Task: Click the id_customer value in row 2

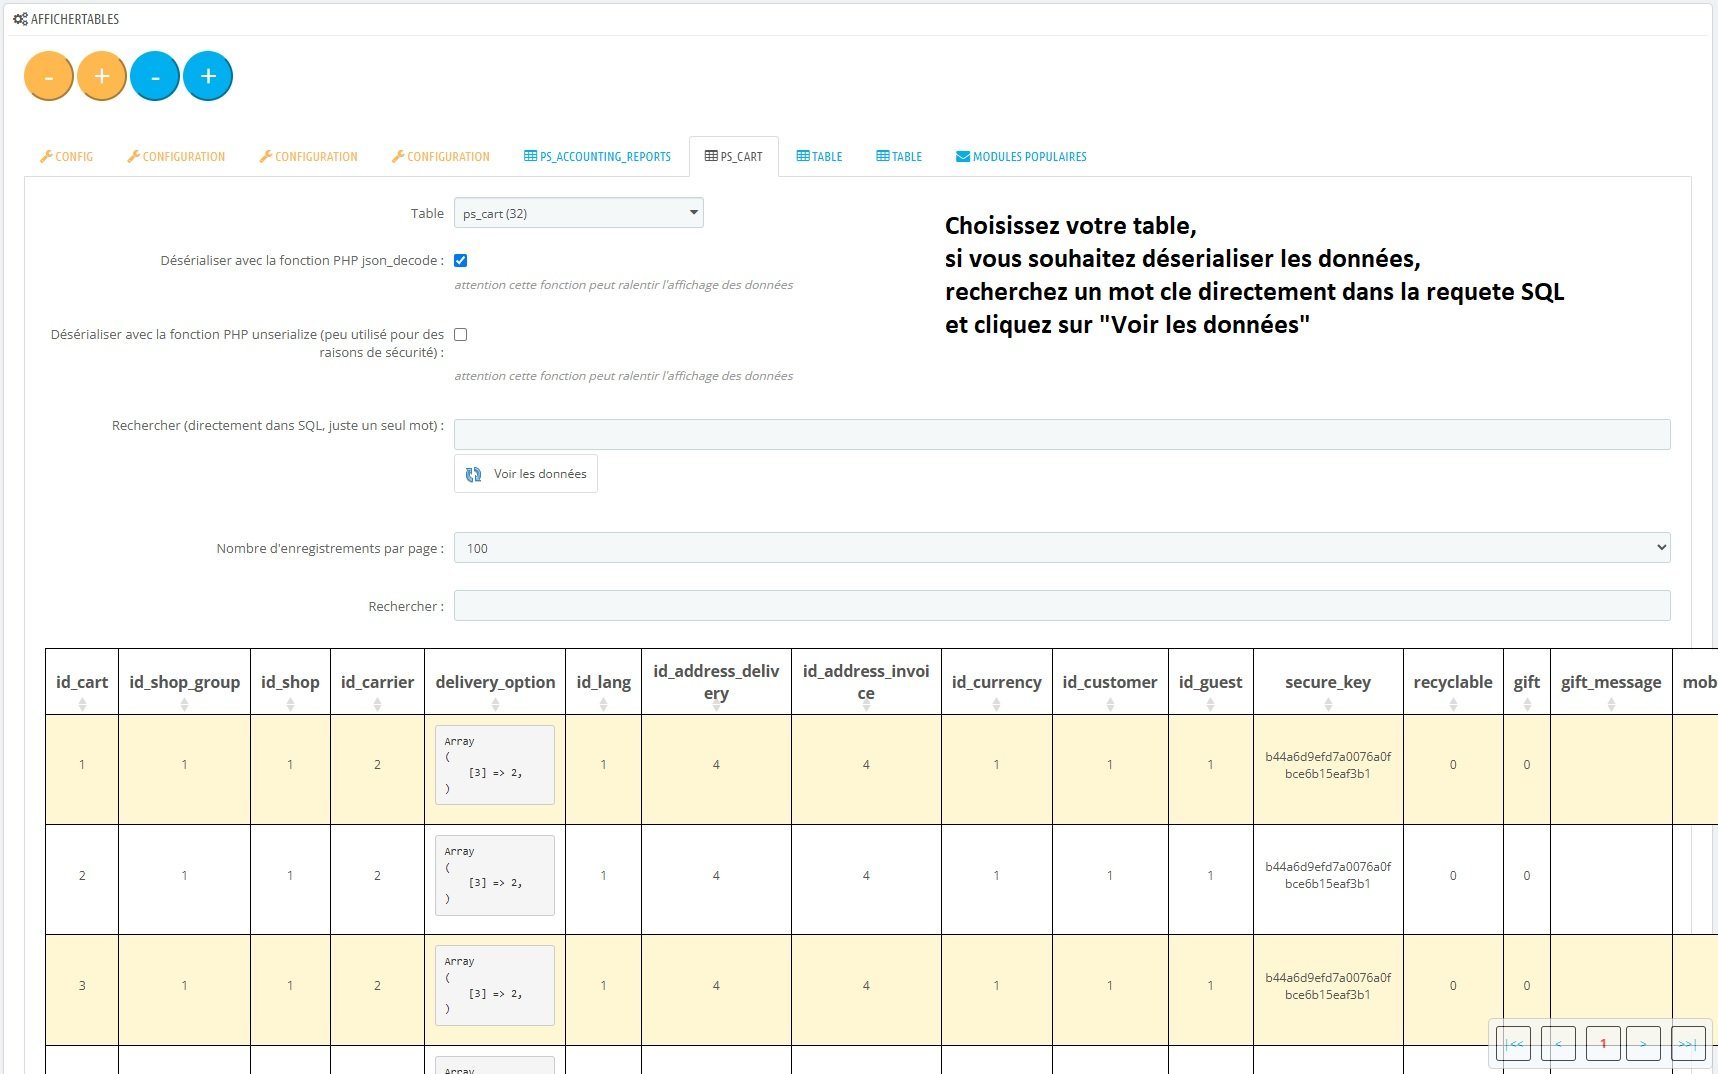Action: [x=1110, y=875]
